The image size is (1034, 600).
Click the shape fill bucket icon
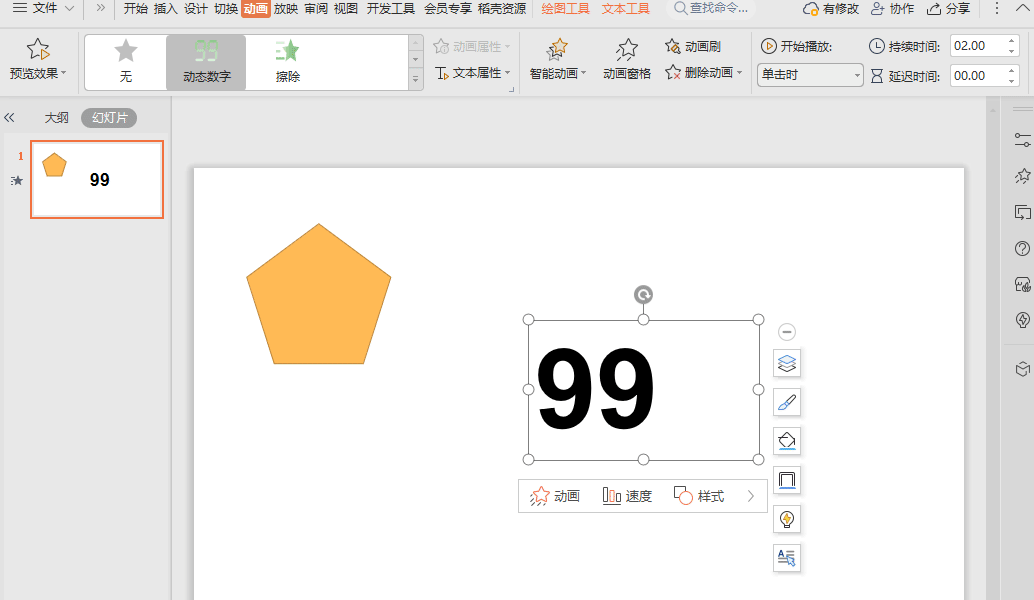click(x=787, y=441)
